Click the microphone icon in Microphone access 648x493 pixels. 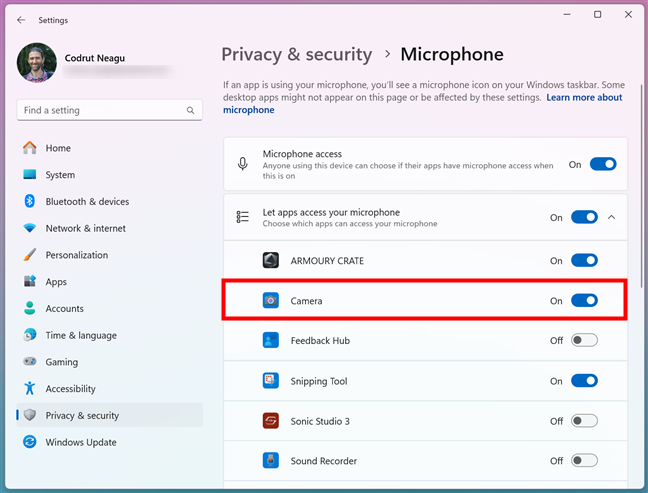coord(243,164)
